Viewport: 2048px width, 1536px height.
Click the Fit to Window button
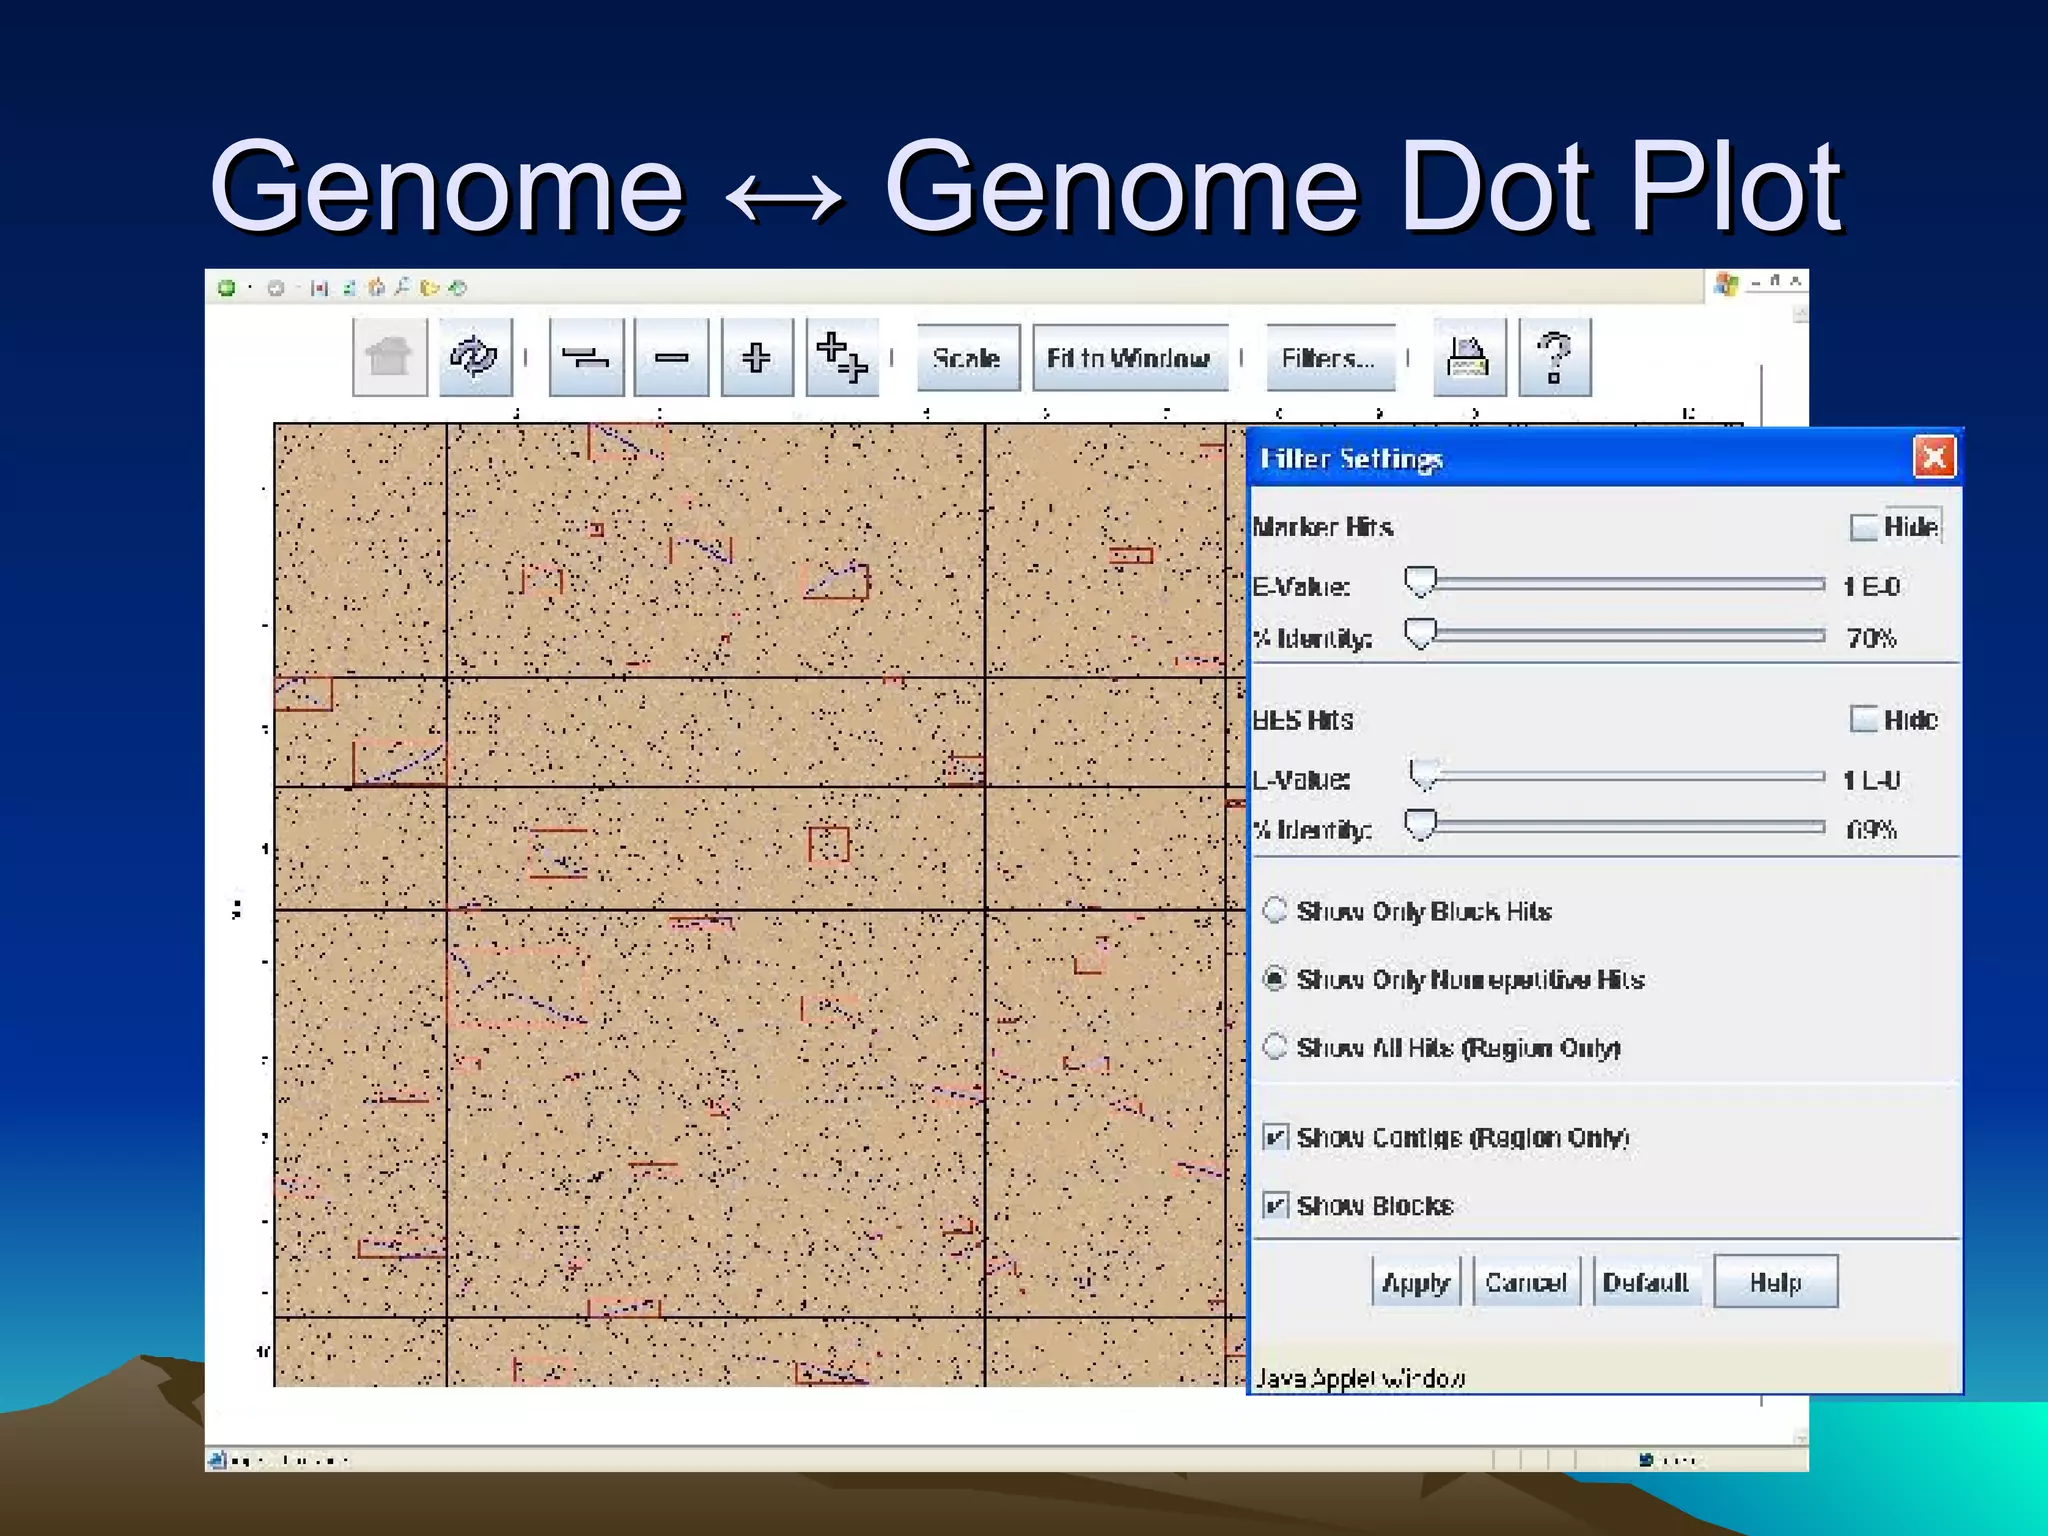[1129, 358]
